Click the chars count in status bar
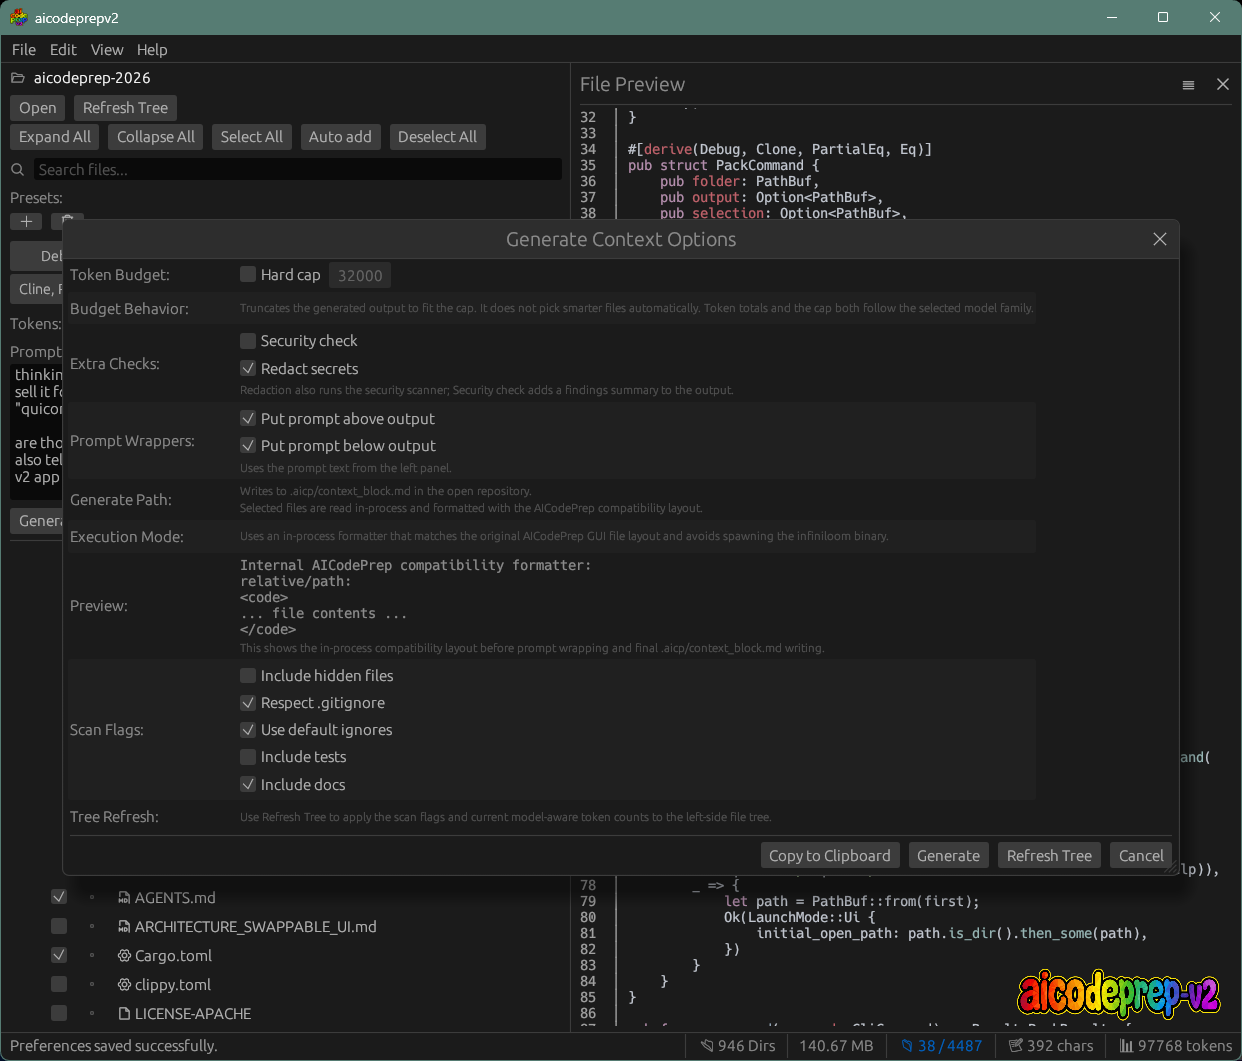The width and height of the screenshot is (1242, 1061). point(1051,1046)
